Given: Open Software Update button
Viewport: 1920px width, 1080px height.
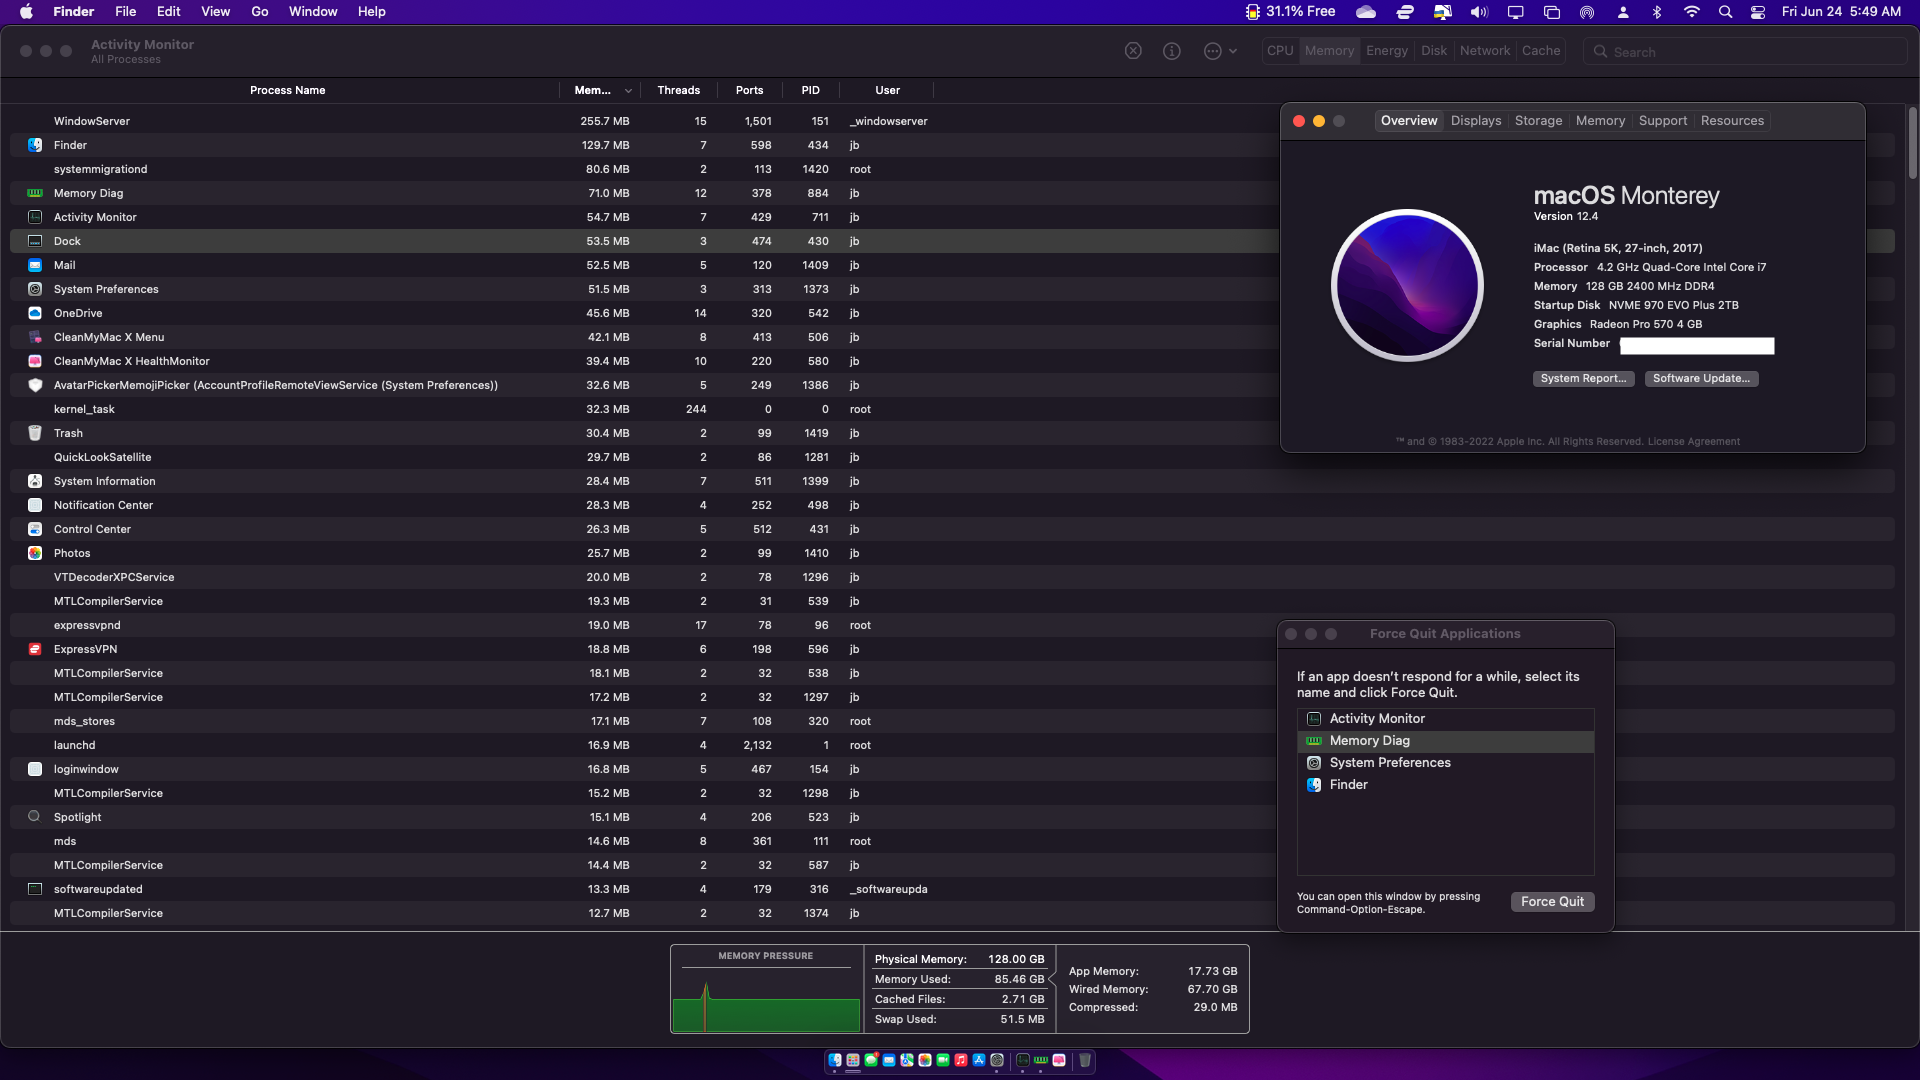Looking at the screenshot, I should [1701, 378].
